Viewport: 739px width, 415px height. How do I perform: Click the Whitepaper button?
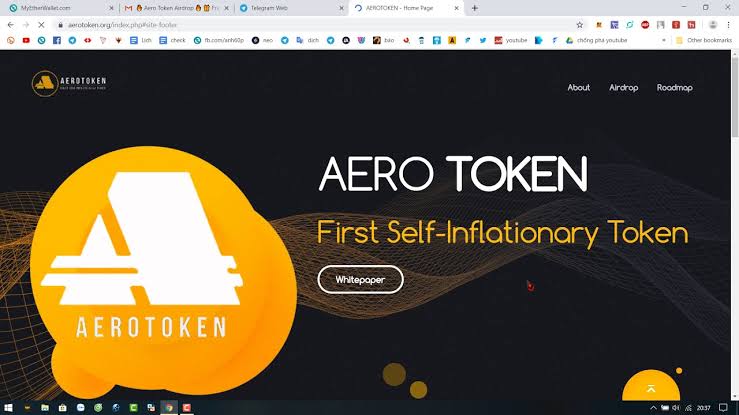click(361, 280)
